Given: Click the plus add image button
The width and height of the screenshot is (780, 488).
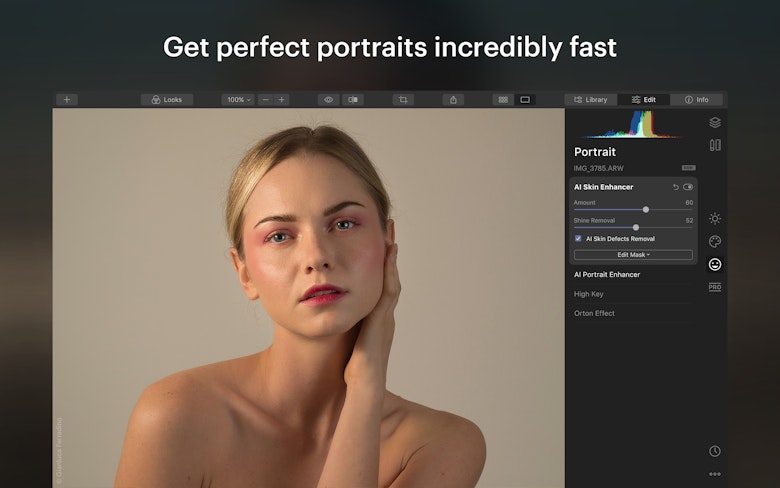Looking at the screenshot, I should (x=67, y=99).
